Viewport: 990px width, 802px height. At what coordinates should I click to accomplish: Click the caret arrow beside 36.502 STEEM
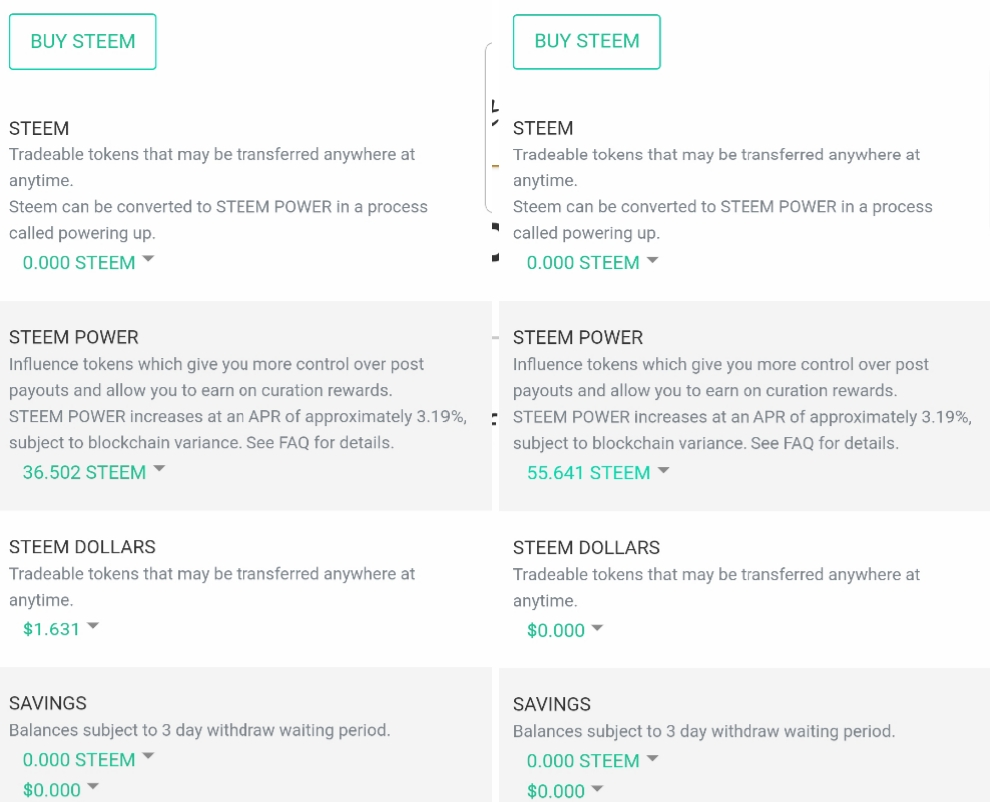point(159,468)
